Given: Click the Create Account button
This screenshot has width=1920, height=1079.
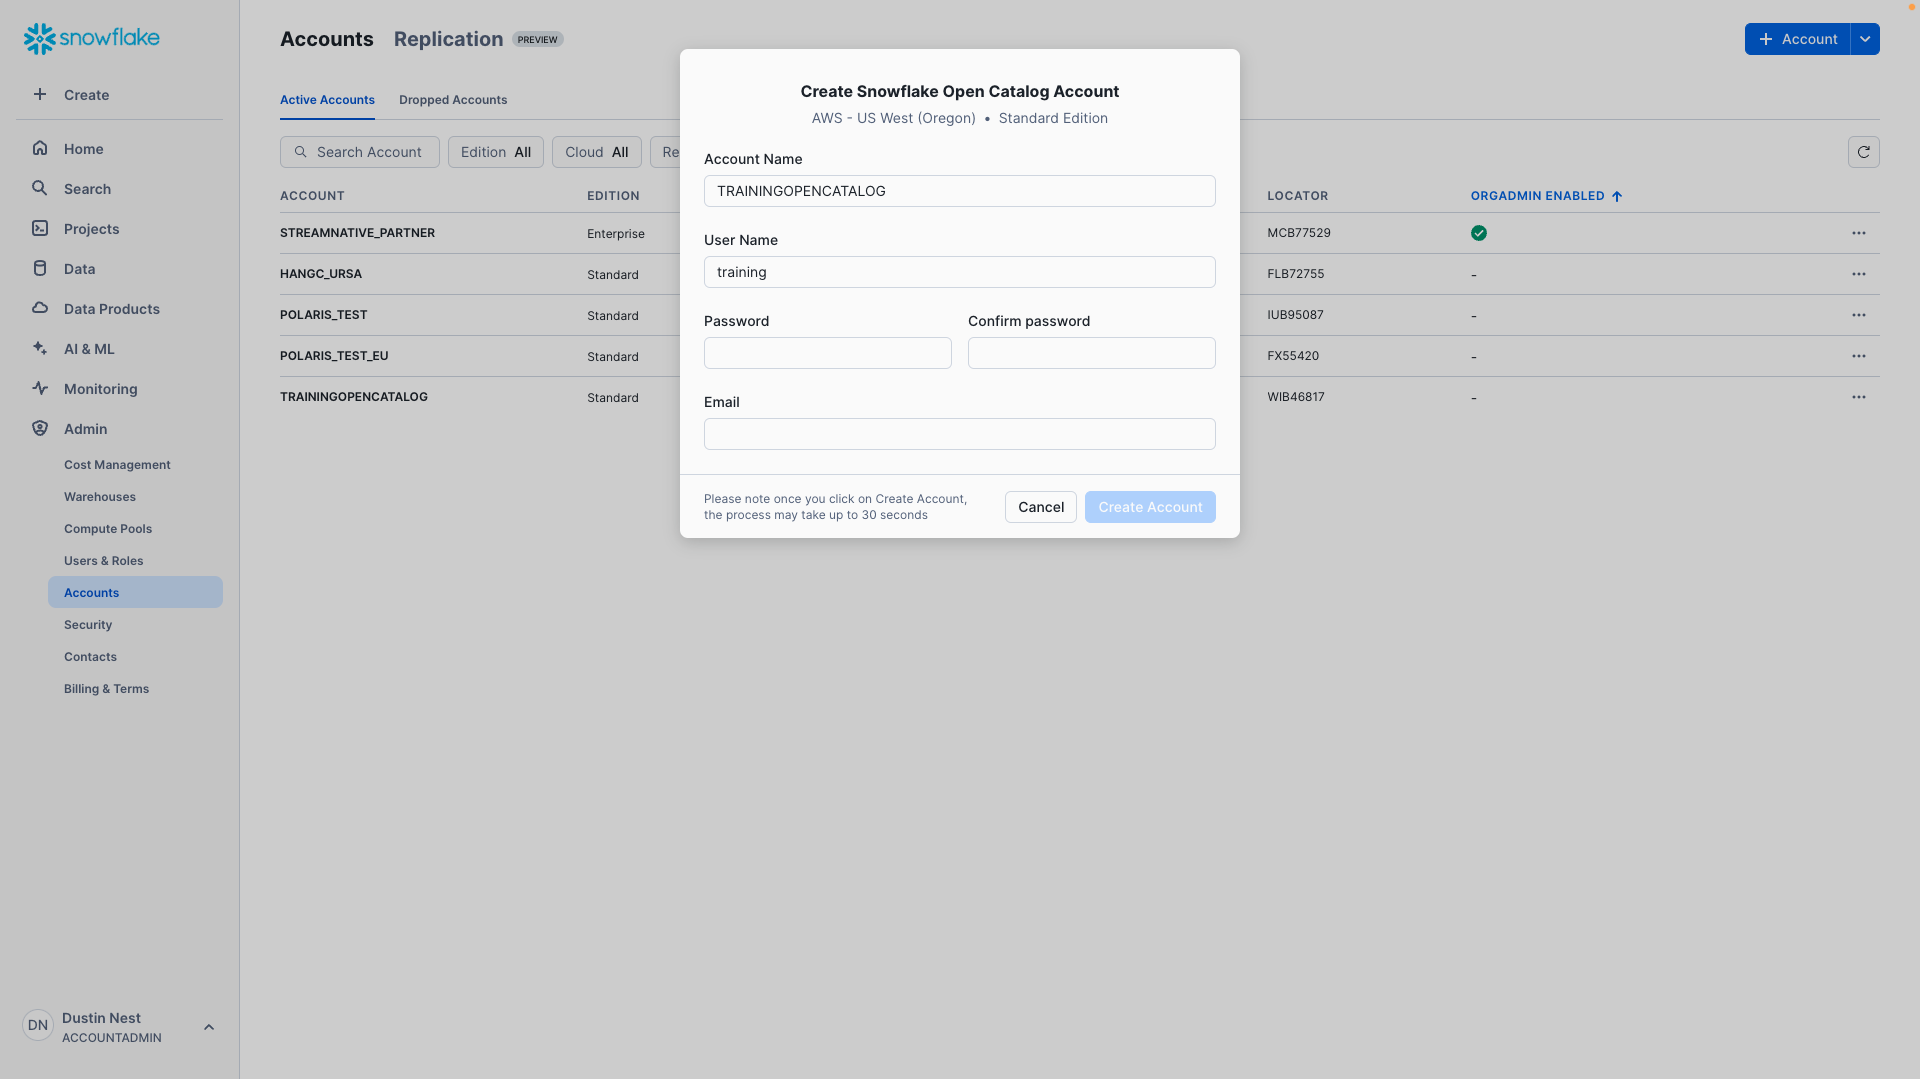Looking at the screenshot, I should tap(1150, 507).
